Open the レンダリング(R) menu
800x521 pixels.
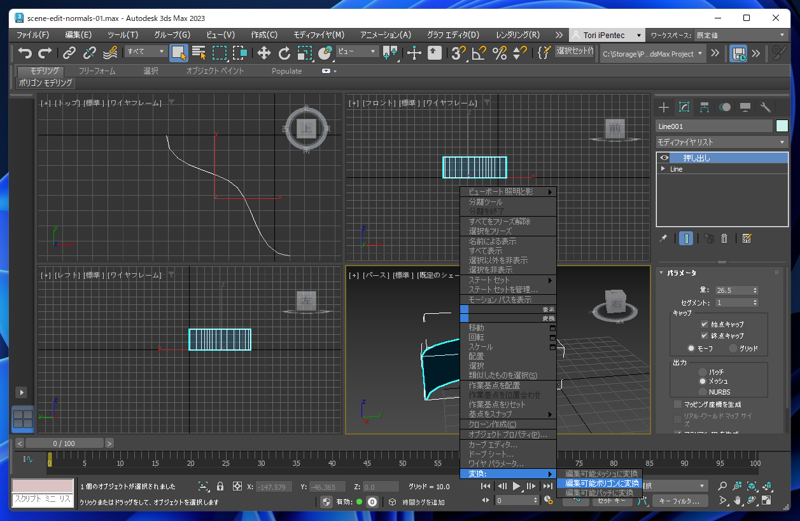click(x=517, y=35)
